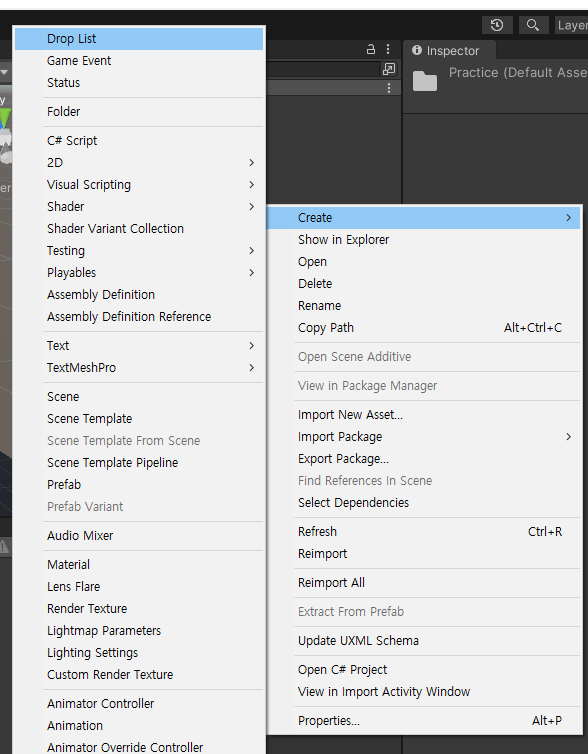Select Assembly Definition Reference entry
588x754 pixels.
[x=139, y=316]
